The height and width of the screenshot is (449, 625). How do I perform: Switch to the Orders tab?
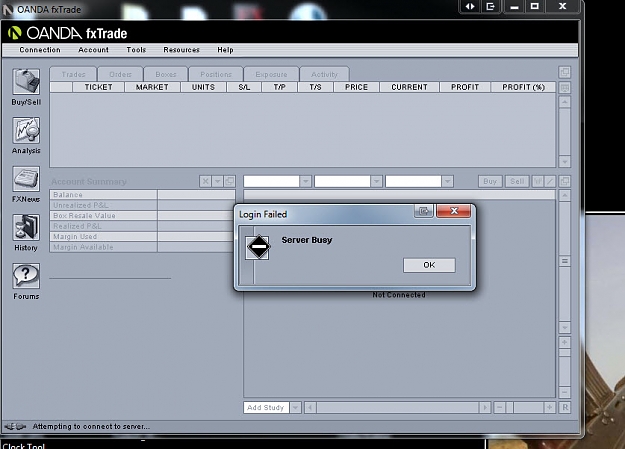coord(120,75)
